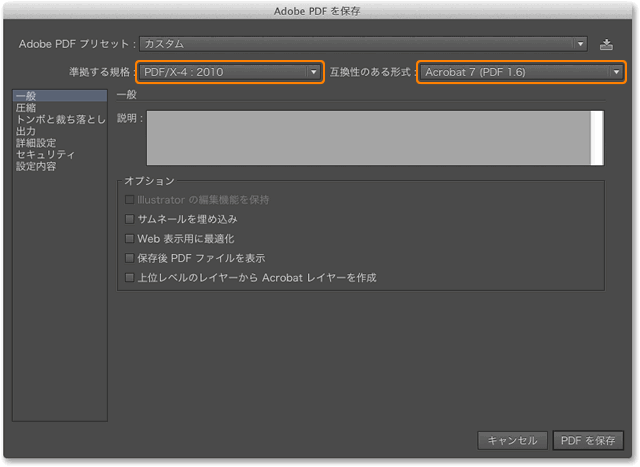This screenshot has height=467, width=640.
Task: Enable サムネールを埋め込み checkbox
Action: (129, 219)
